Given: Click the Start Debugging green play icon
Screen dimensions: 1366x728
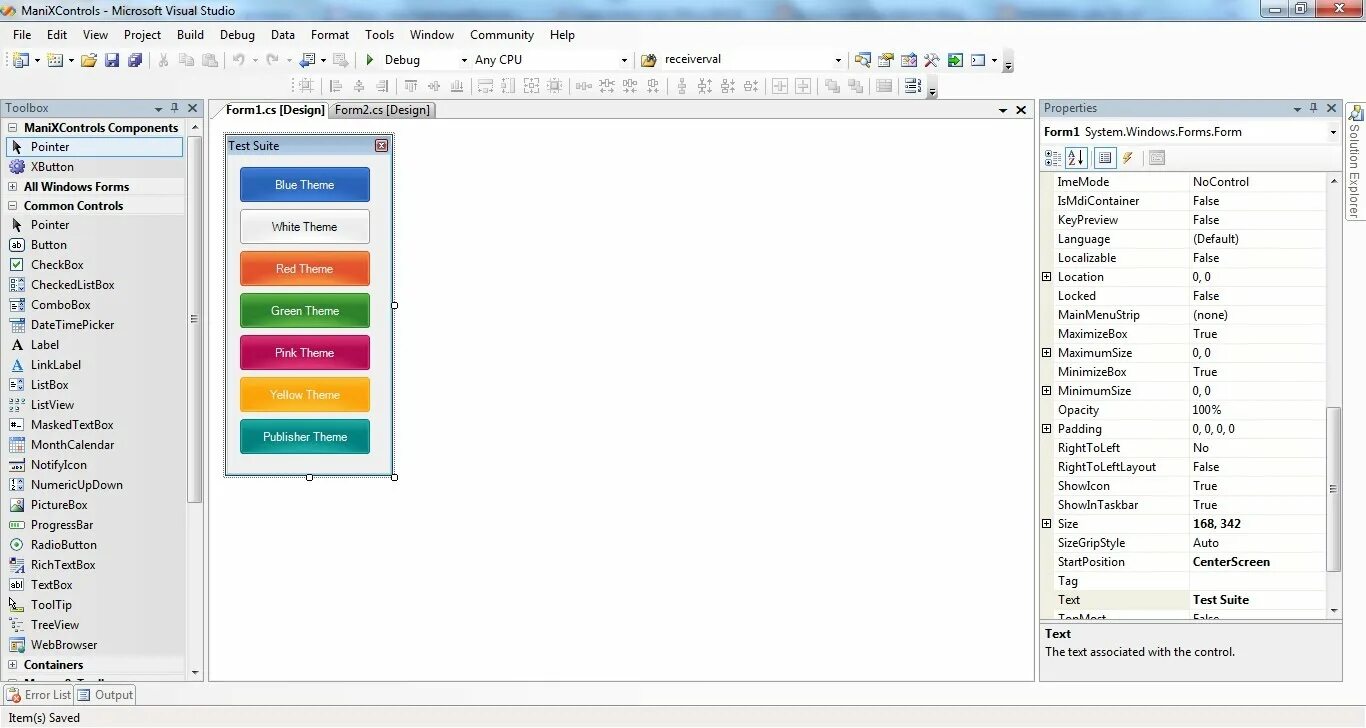Looking at the screenshot, I should (x=370, y=60).
